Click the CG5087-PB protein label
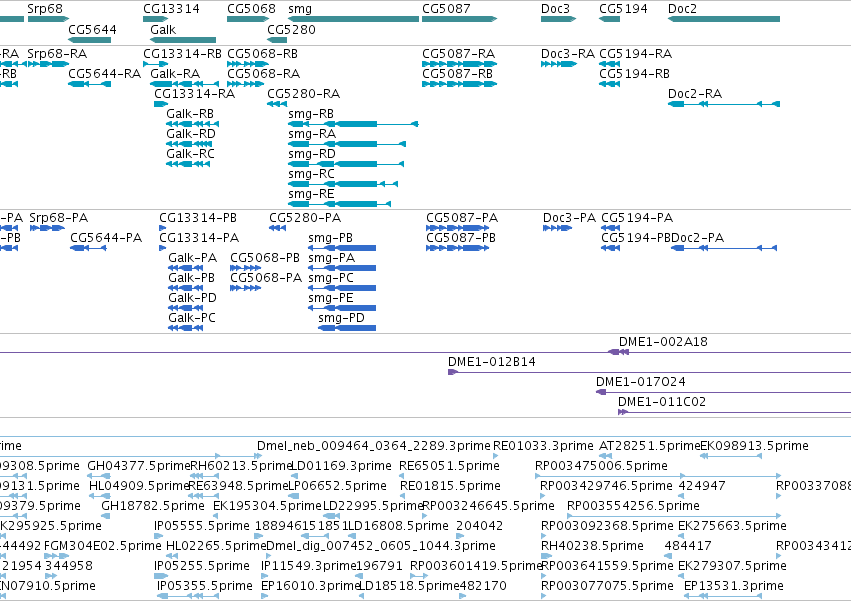The image size is (851, 601). (x=461, y=238)
